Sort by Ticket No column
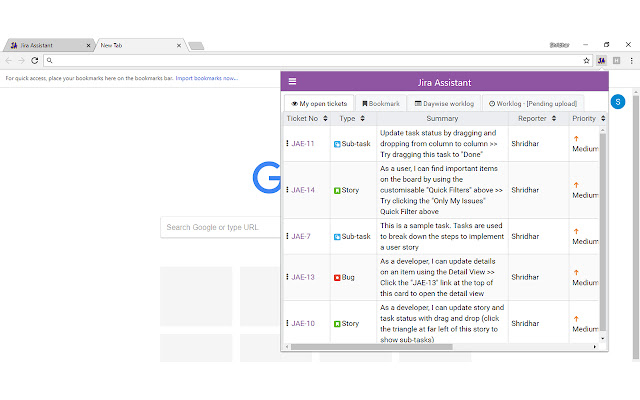This screenshot has width=640, height=400. coord(325,118)
